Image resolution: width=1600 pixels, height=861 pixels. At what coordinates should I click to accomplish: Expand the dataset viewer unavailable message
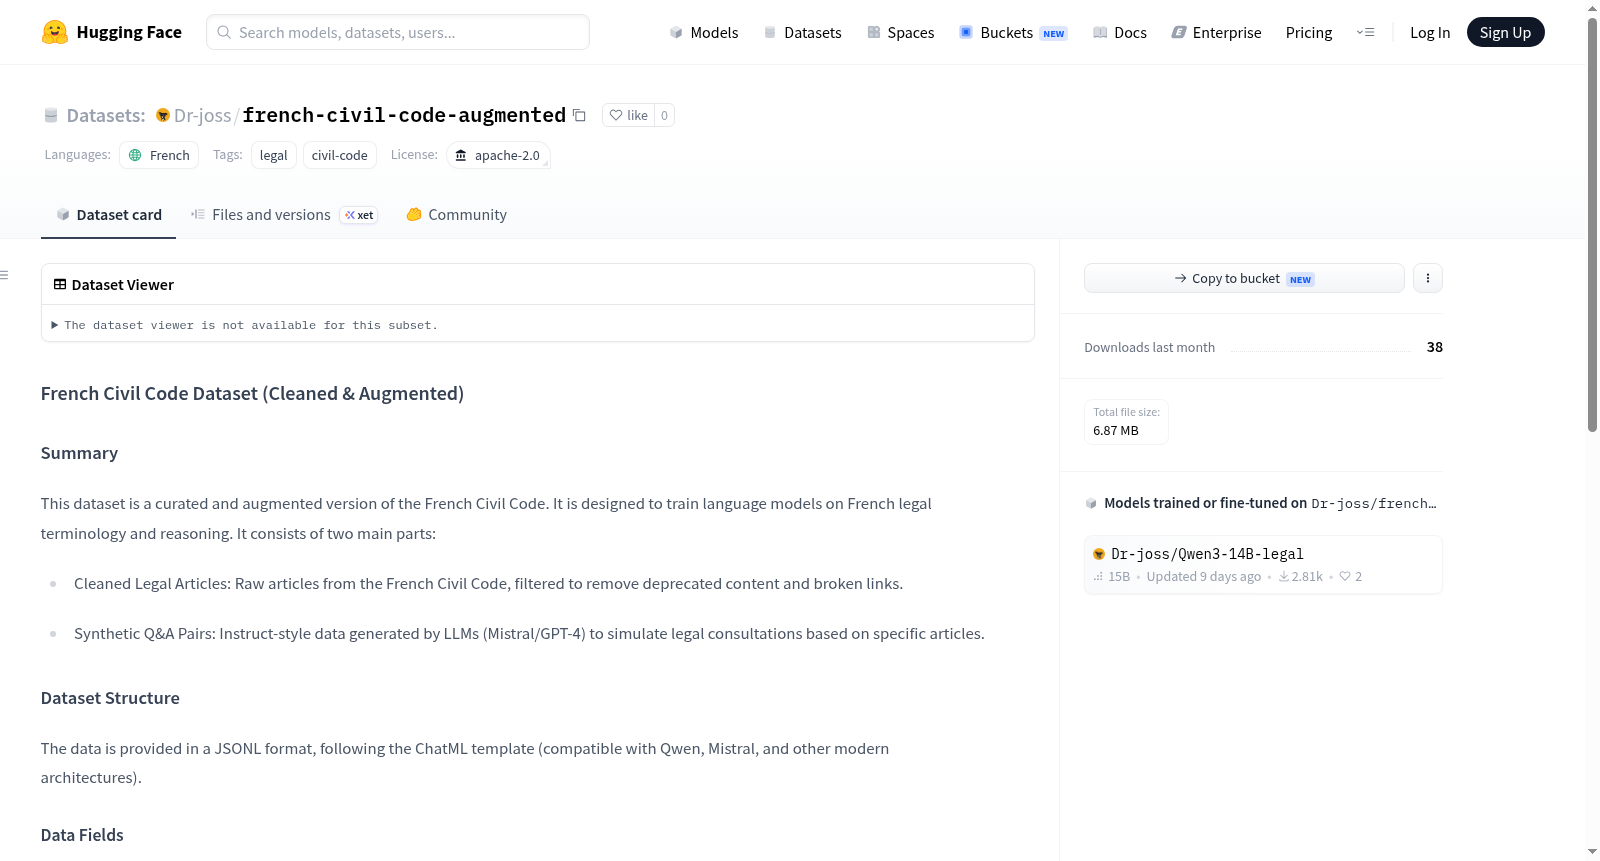point(245,325)
